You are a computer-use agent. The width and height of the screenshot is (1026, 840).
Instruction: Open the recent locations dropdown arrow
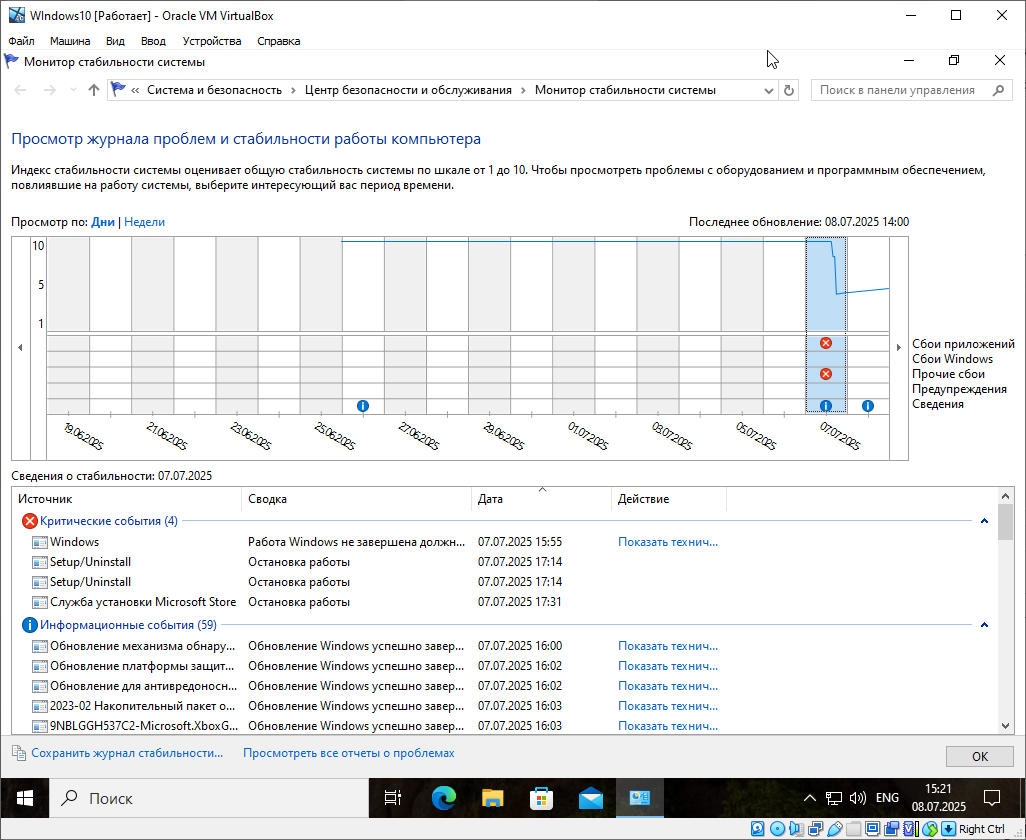click(x=73, y=90)
